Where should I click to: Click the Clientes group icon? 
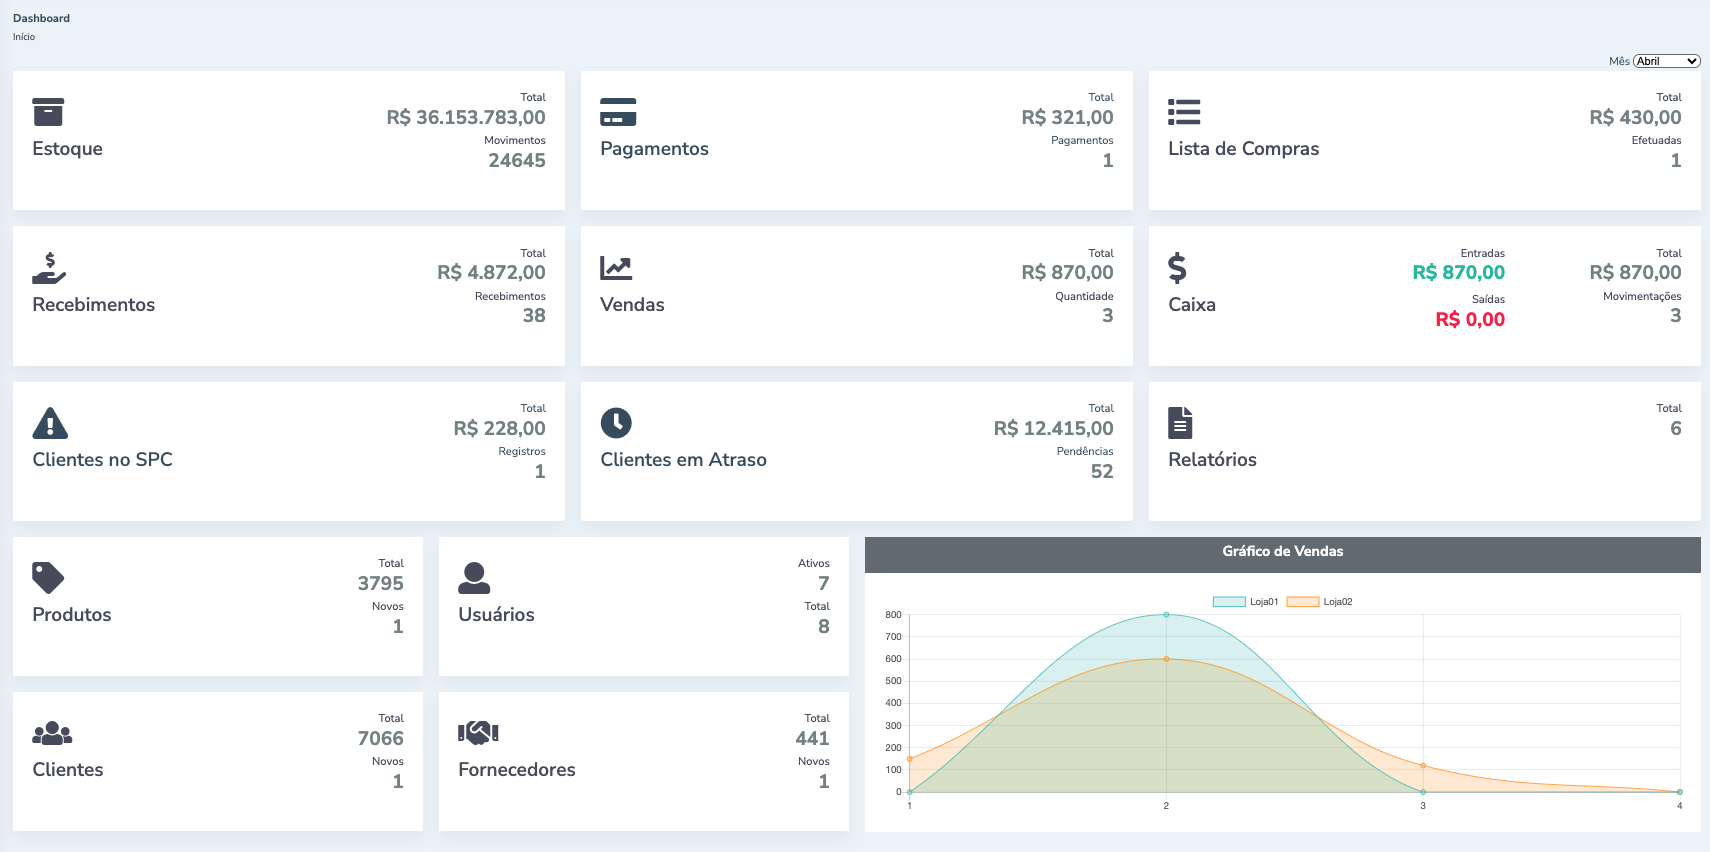(52, 733)
